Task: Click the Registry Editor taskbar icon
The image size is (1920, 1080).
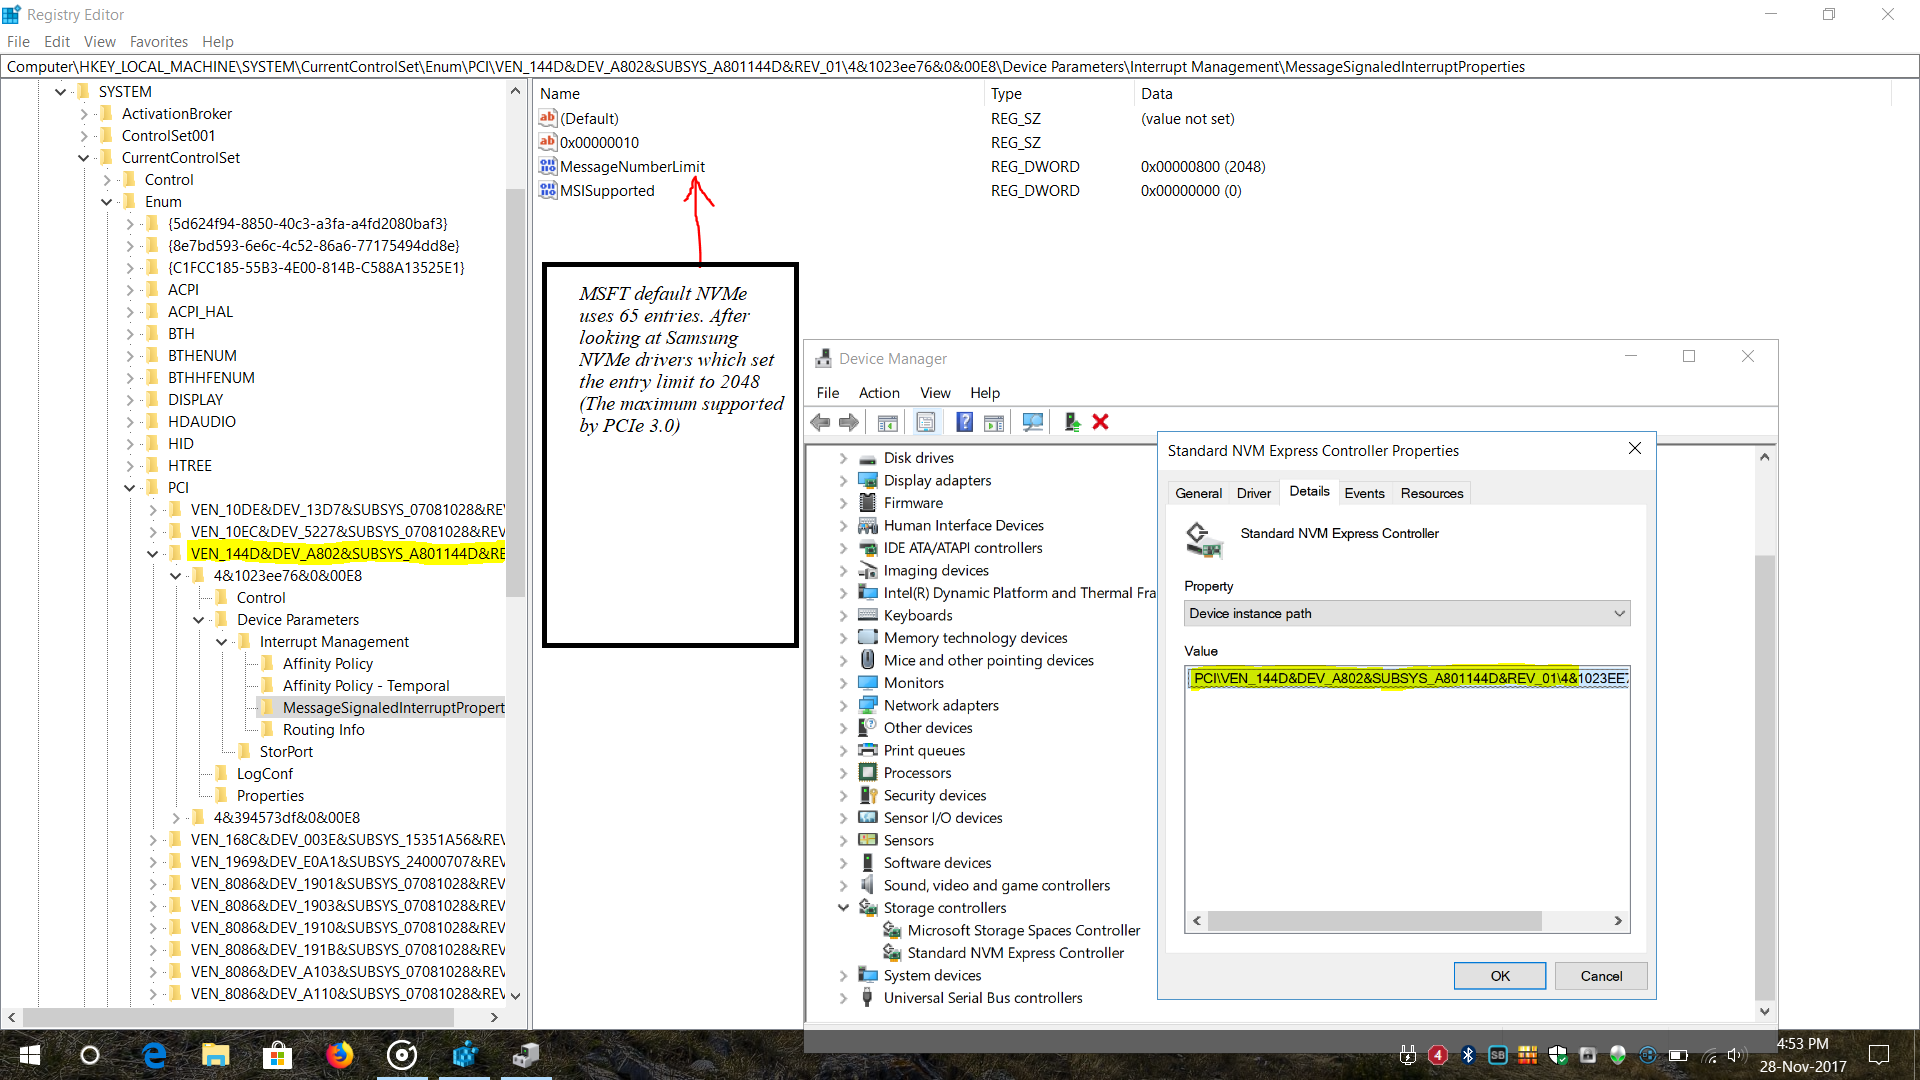Action: pyautogui.click(x=464, y=1055)
